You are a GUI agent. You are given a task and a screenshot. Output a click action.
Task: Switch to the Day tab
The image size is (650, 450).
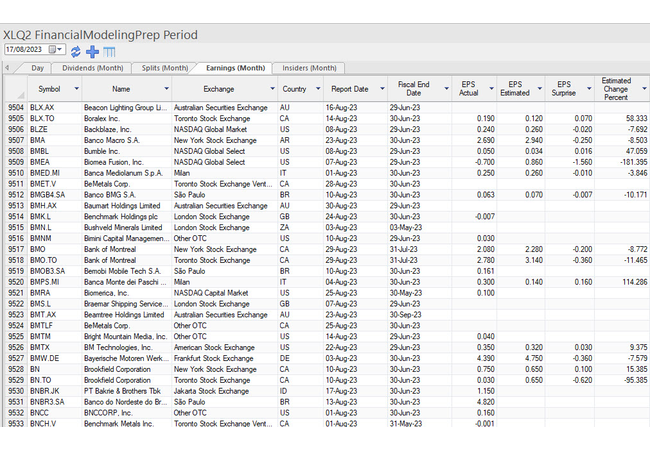point(37,68)
